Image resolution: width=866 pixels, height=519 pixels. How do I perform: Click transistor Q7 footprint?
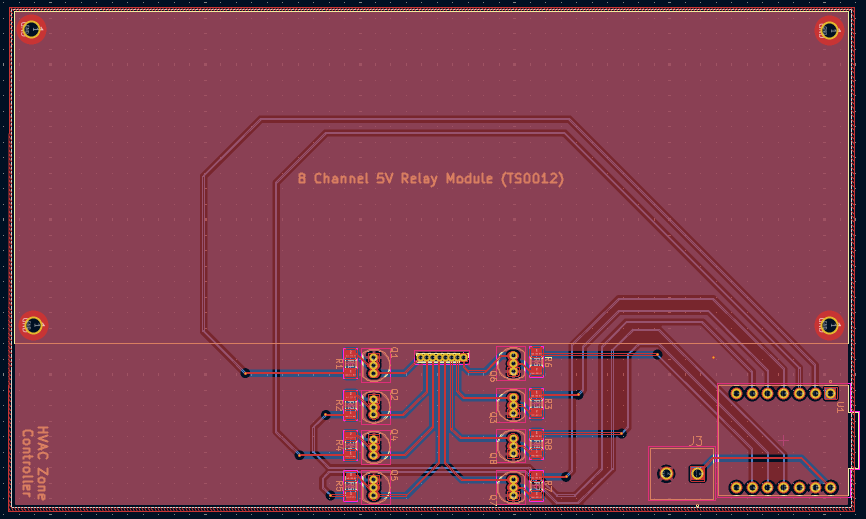click(x=511, y=486)
